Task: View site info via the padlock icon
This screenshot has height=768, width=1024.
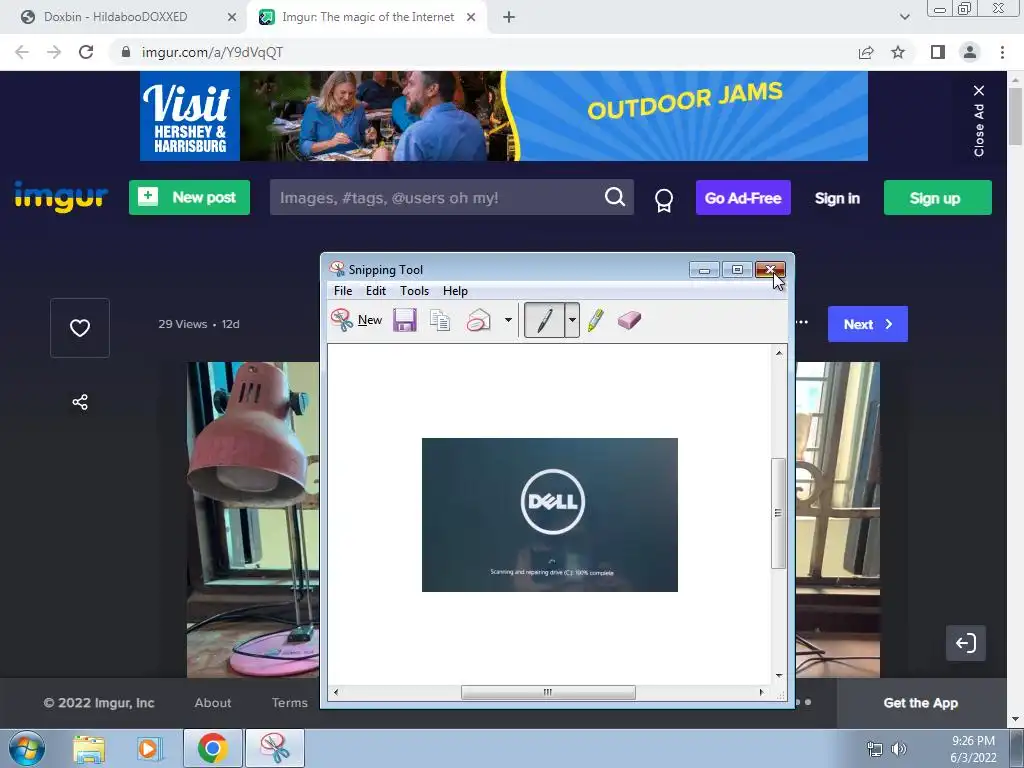Action: click(126, 52)
